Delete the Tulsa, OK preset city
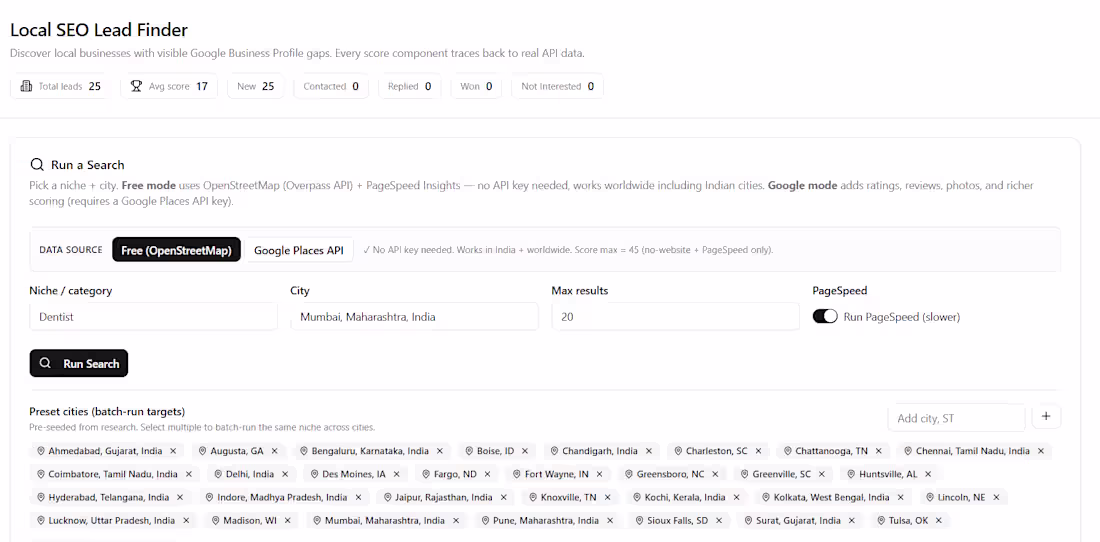Image resolution: width=1100 pixels, height=542 pixels. click(x=939, y=520)
